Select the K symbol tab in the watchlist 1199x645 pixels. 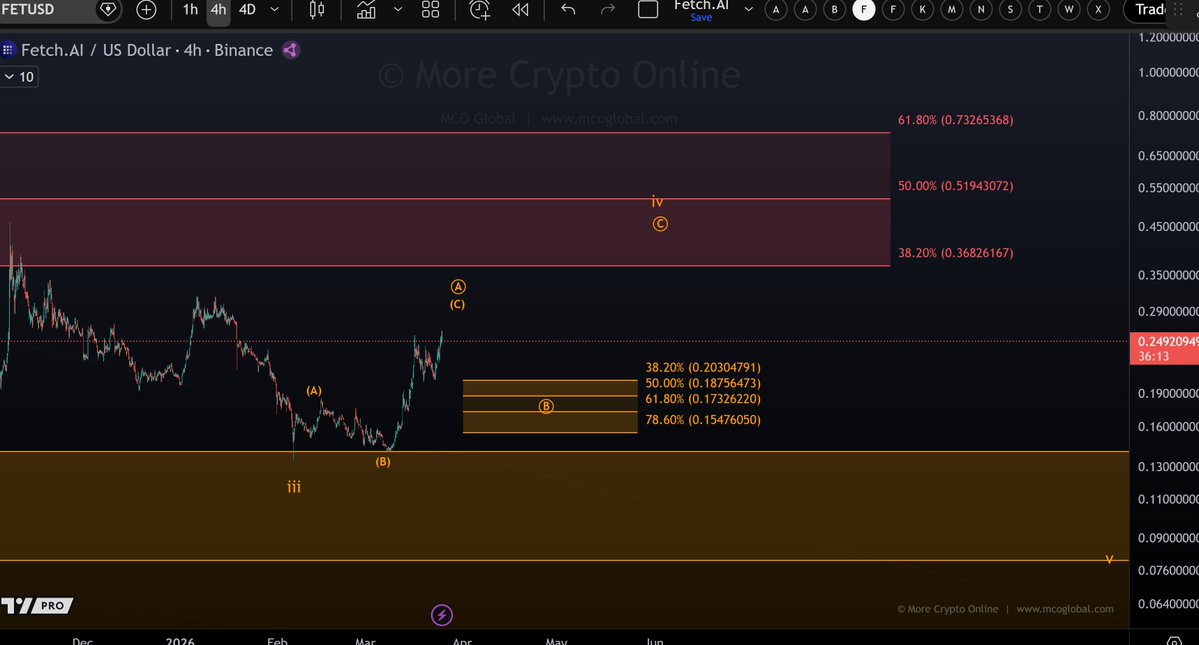click(922, 10)
